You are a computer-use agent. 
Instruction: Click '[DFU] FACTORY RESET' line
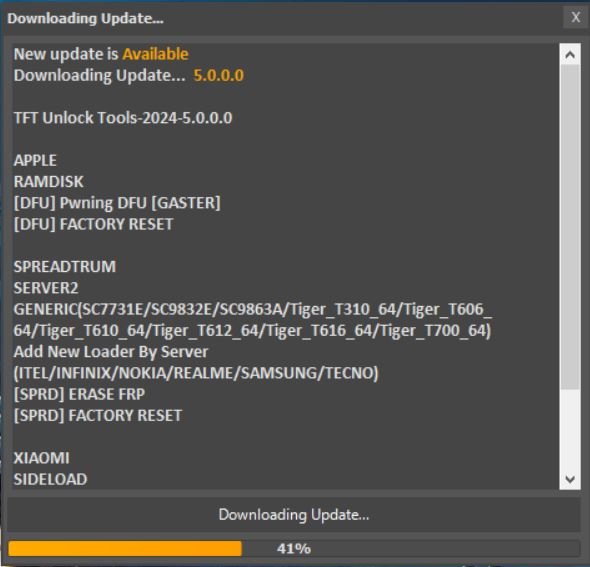coord(93,224)
